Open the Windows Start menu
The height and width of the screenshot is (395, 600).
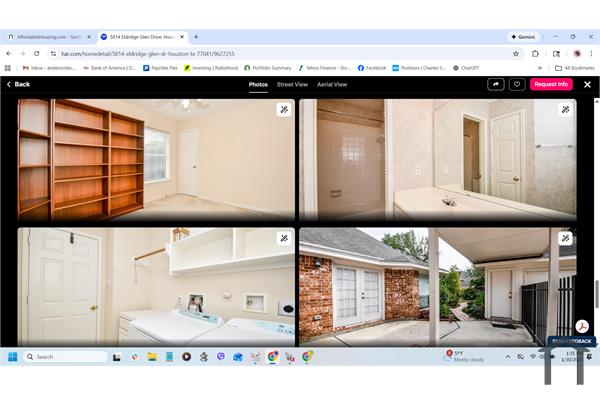click(x=13, y=357)
